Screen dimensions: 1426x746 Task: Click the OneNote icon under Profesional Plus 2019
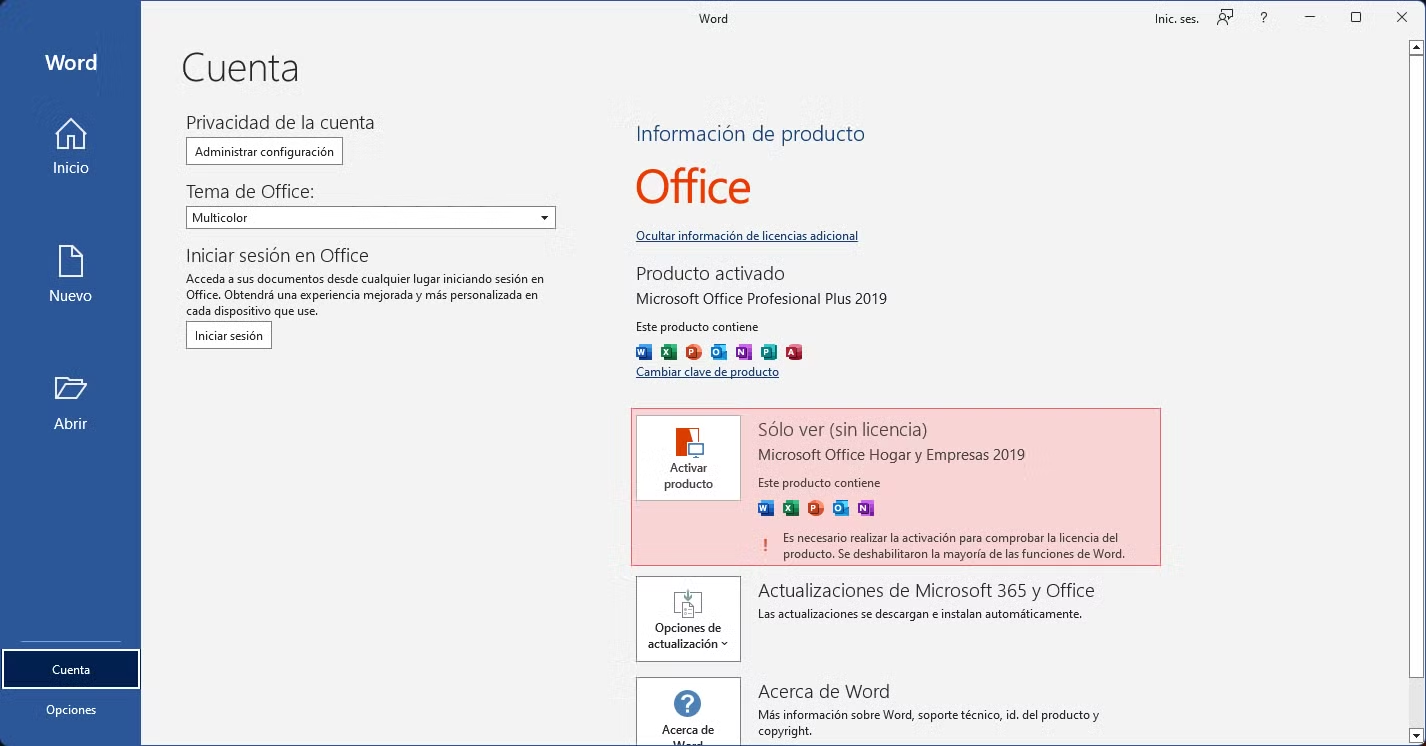pyautogui.click(x=744, y=352)
